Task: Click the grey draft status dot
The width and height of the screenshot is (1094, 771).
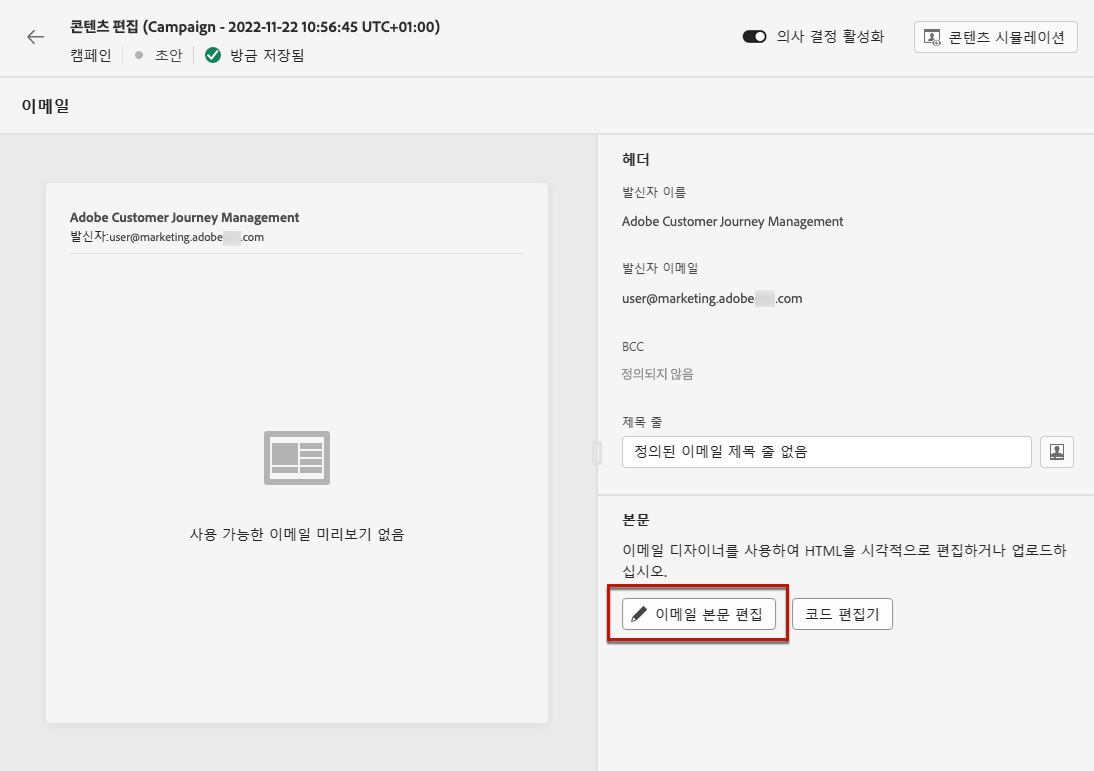Action: coord(139,55)
